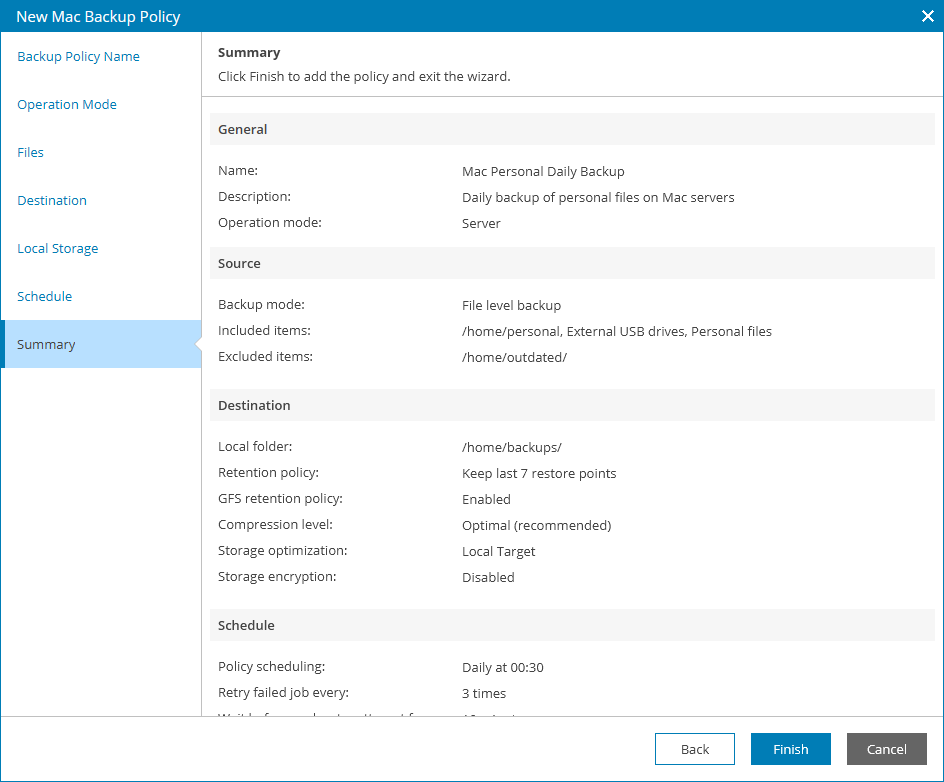This screenshot has width=944, height=782.
Task: Select the Summary step in sidebar
Action: click(x=46, y=345)
